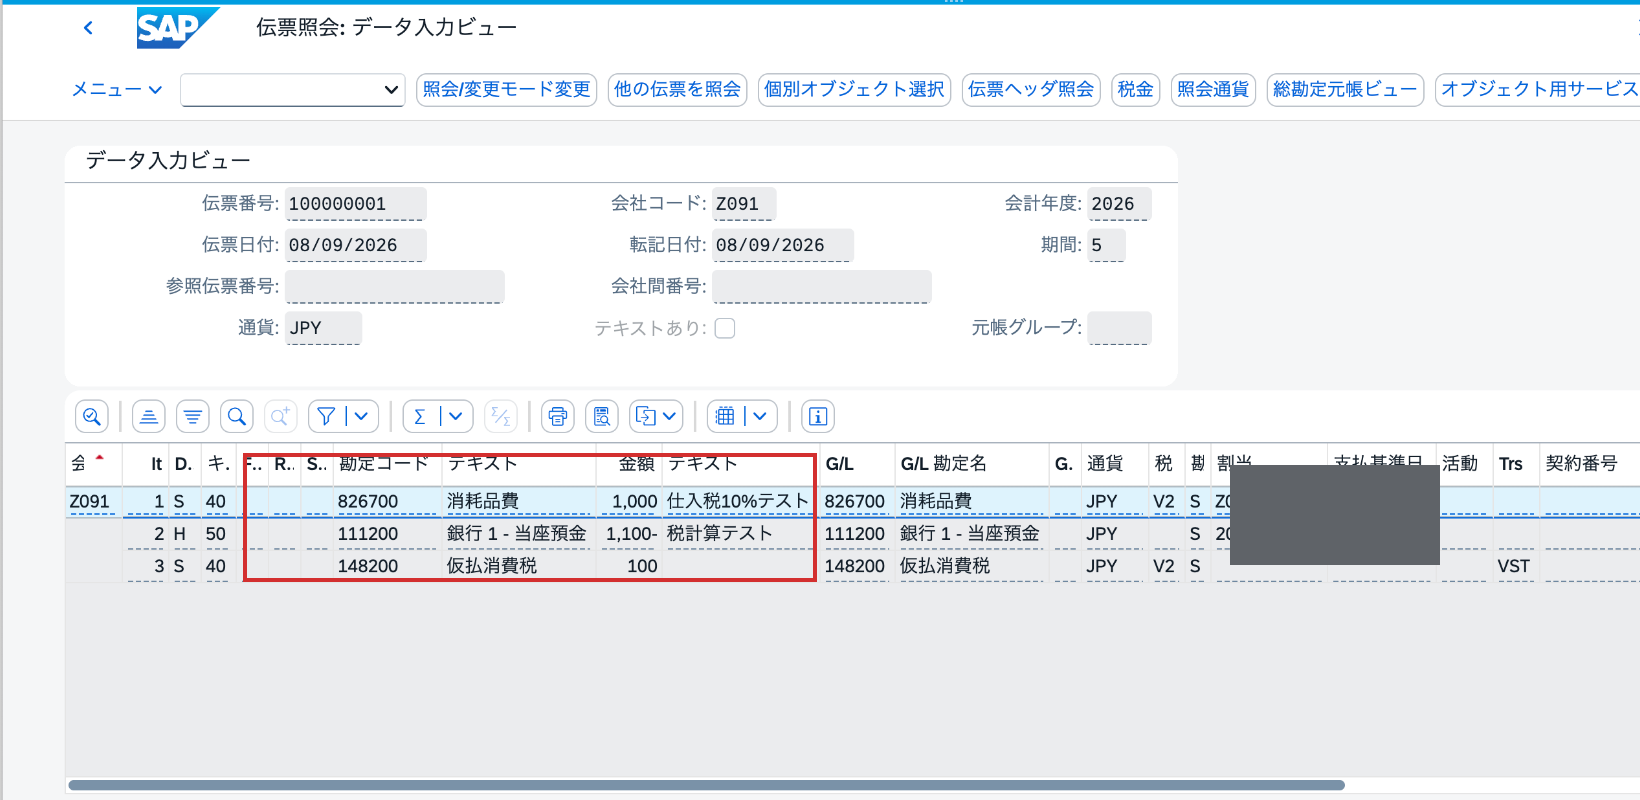Click the SAP logo

(x=177, y=28)
